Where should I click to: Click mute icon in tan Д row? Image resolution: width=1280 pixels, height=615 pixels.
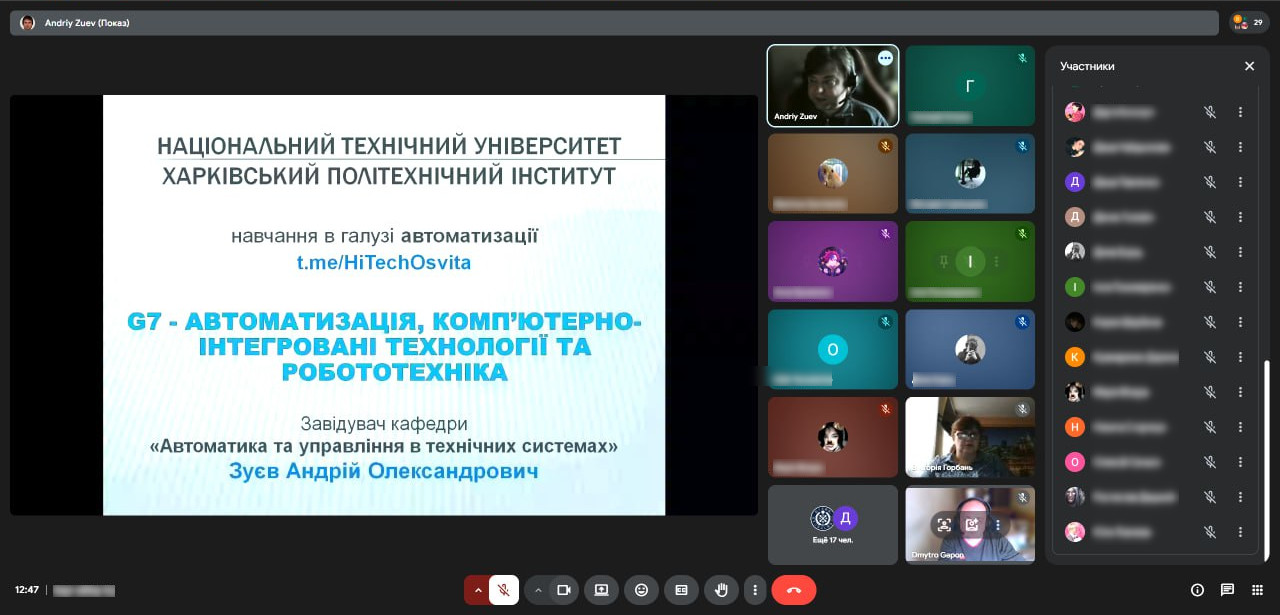[1210, 217]
